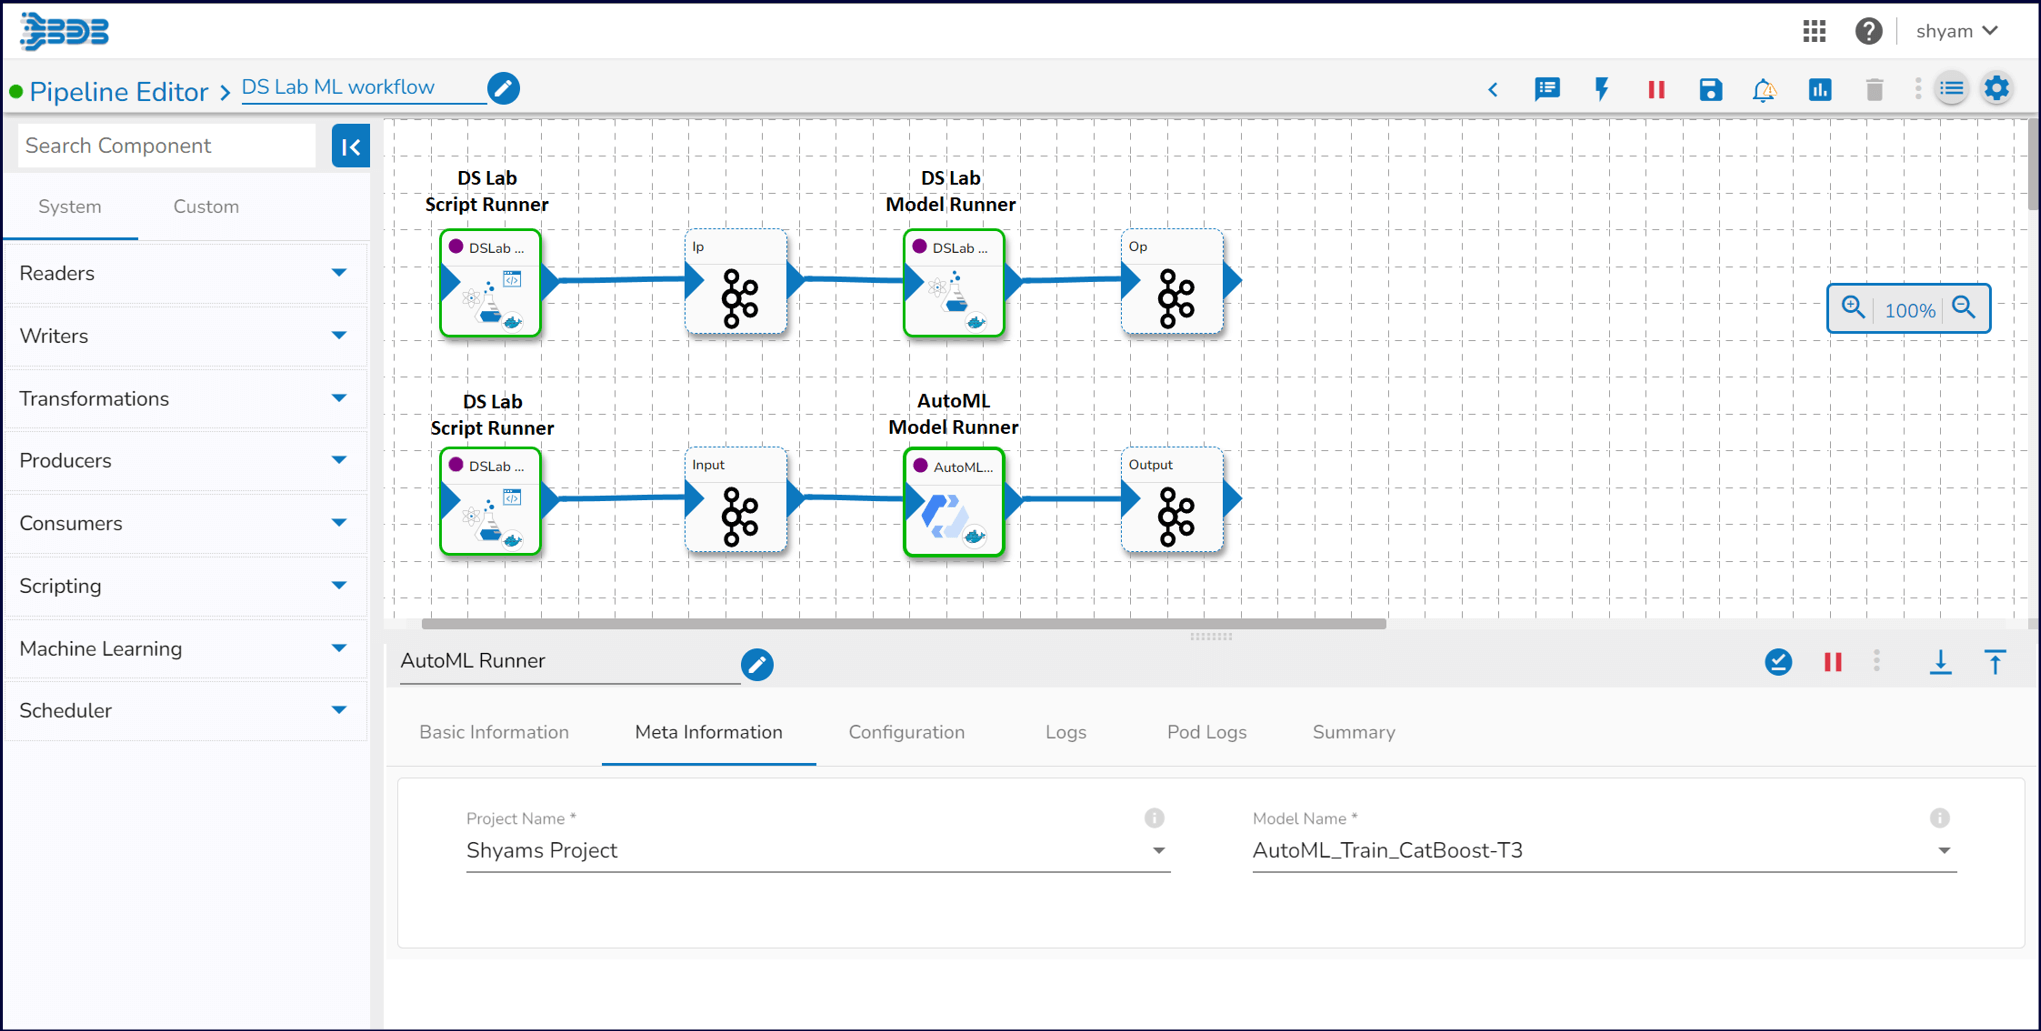This screenshot has height=1031, width=2041.
Task: Open the component panel more options dots
Action: [1877, 661]
